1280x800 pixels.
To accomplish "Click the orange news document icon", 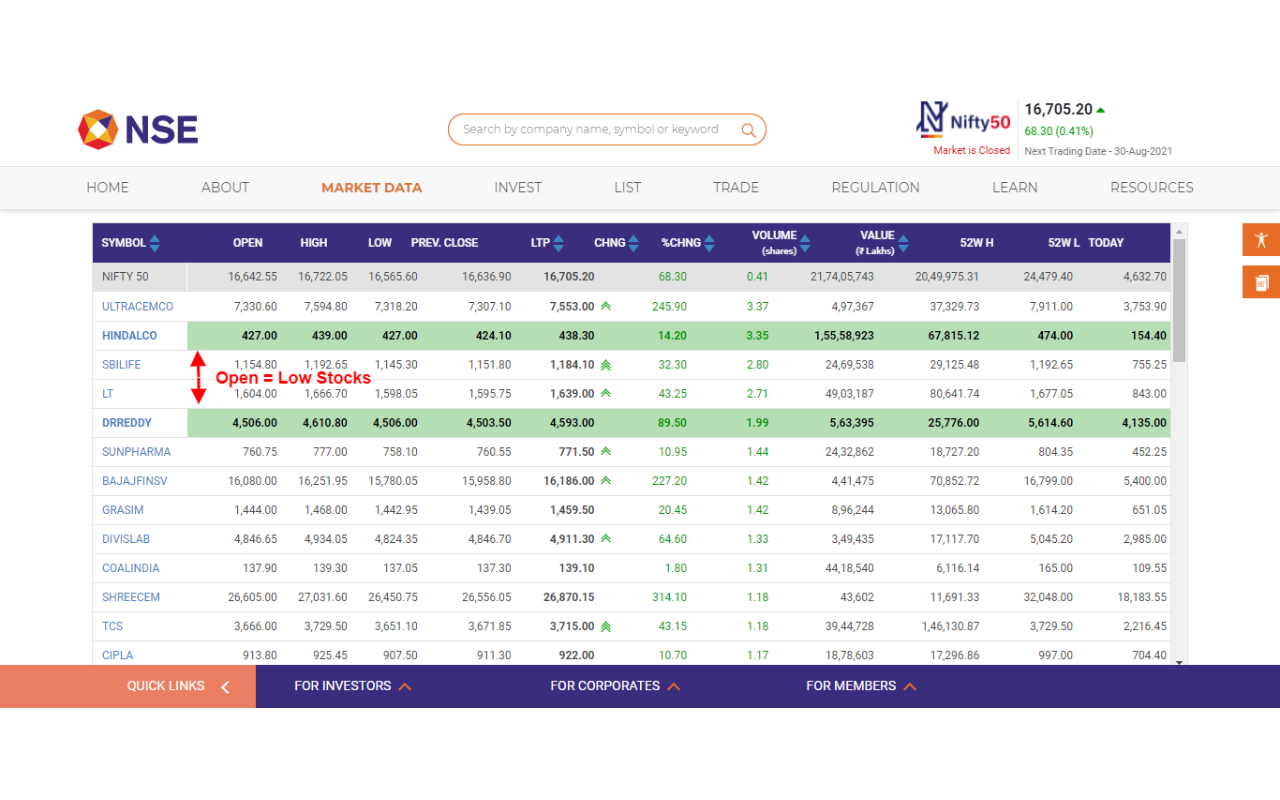I will [x=1261, y=282].
